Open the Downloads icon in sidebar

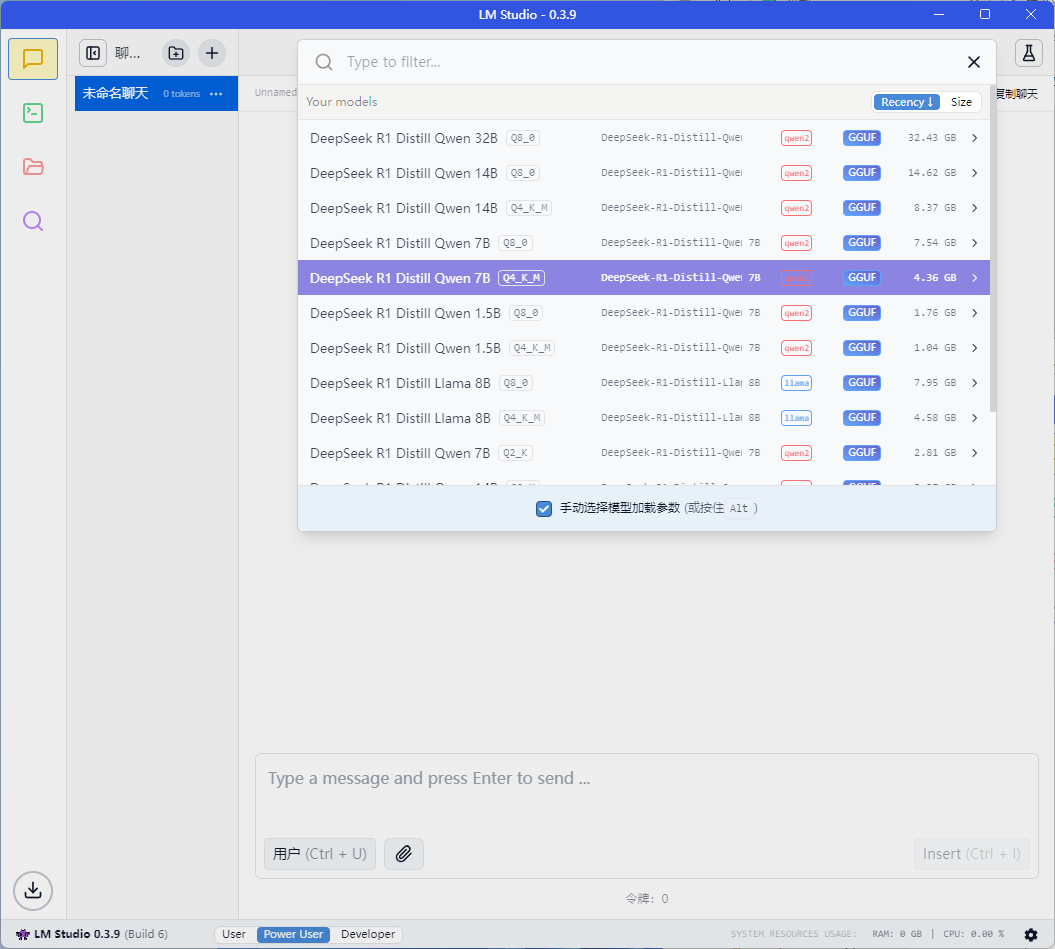33,890
